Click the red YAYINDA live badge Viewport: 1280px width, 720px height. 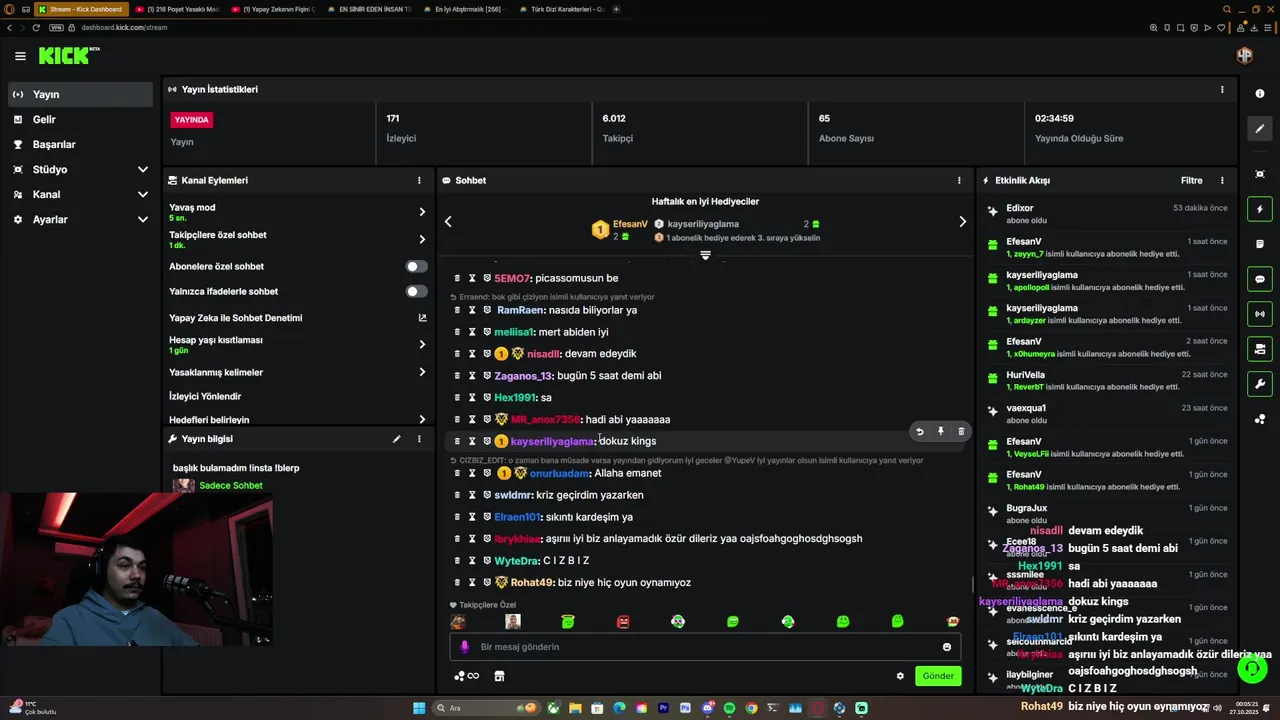[x=191, y=119]
